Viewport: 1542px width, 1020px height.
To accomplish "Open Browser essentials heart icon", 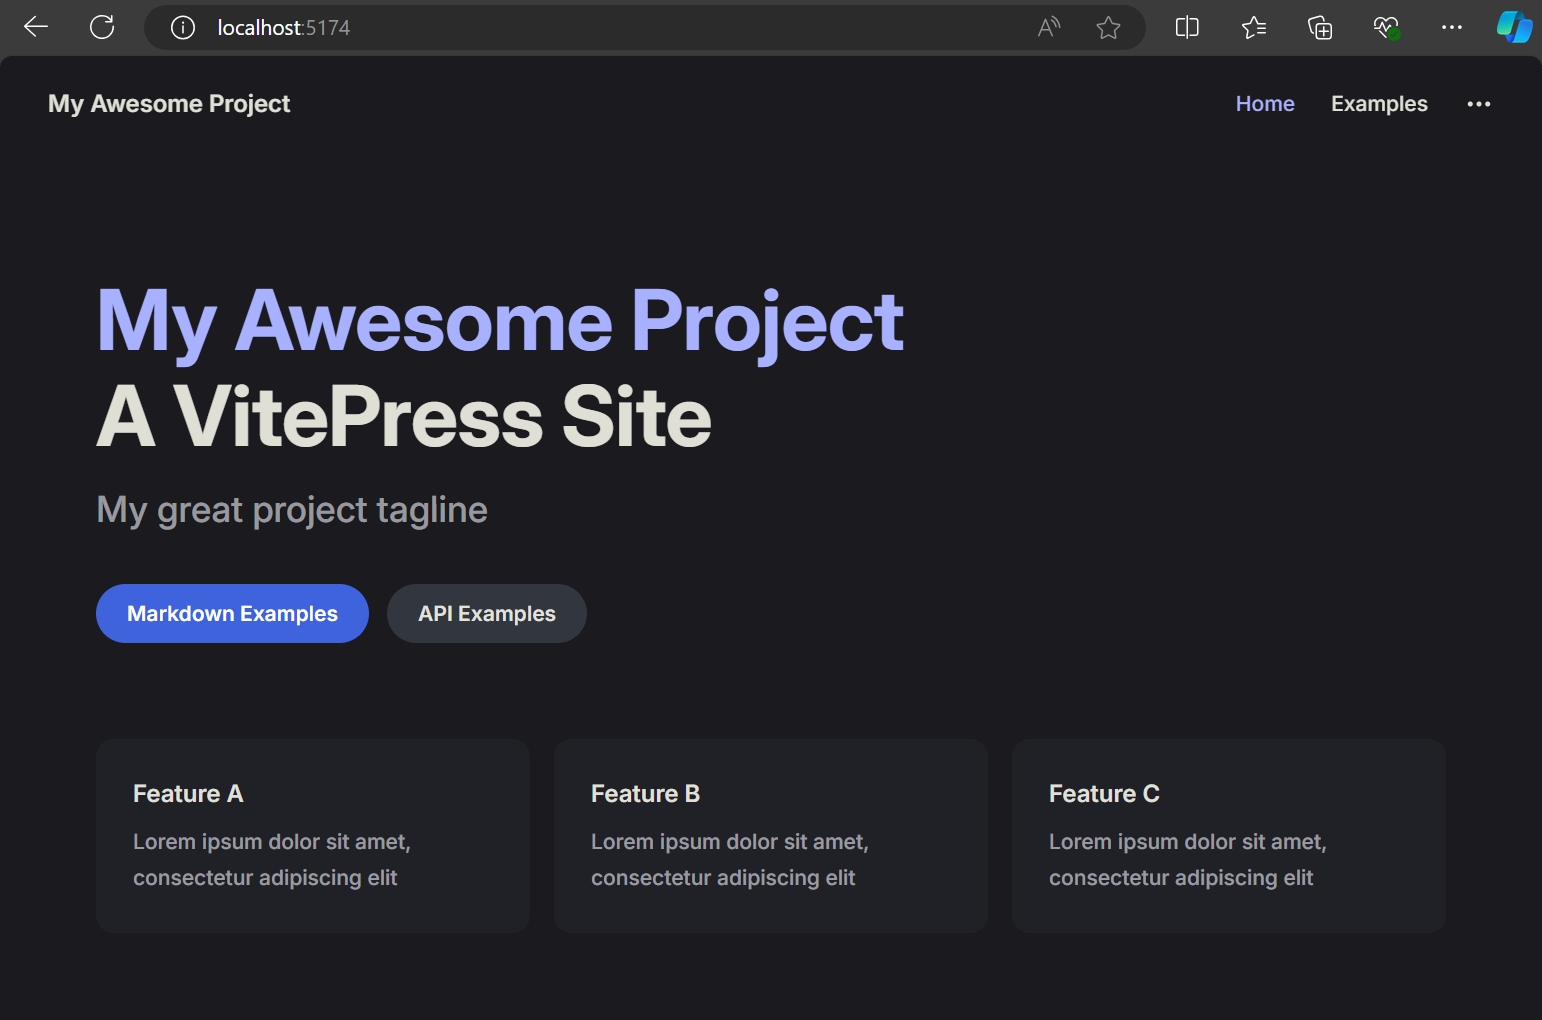I will [x=1386, y=28].
